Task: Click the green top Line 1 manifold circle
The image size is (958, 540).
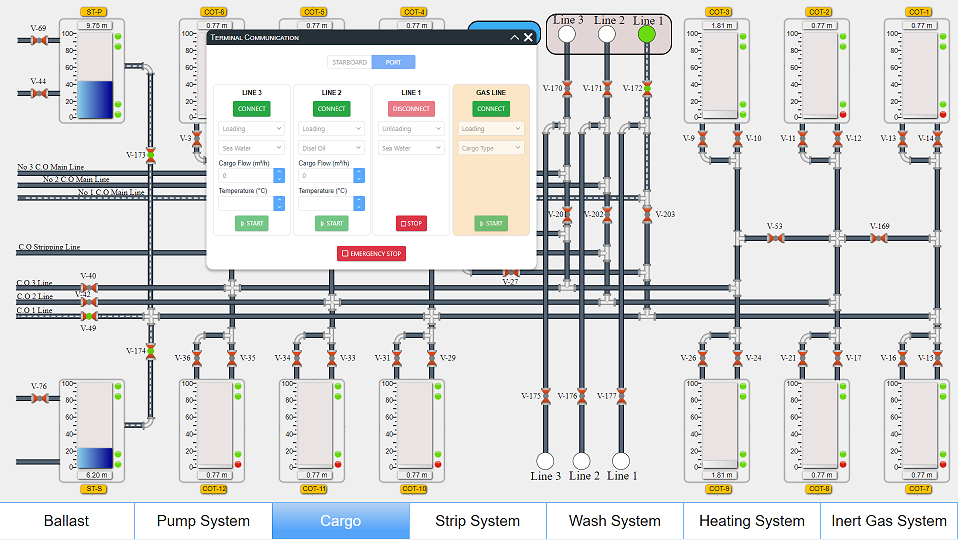Action: tap(647, 34)
